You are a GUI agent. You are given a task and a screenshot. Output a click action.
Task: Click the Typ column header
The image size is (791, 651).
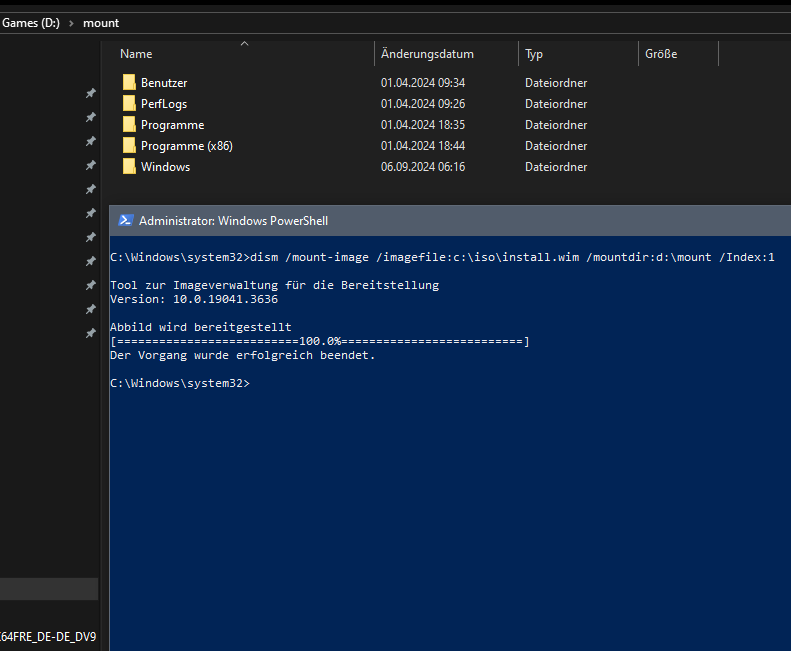[534, 54]
